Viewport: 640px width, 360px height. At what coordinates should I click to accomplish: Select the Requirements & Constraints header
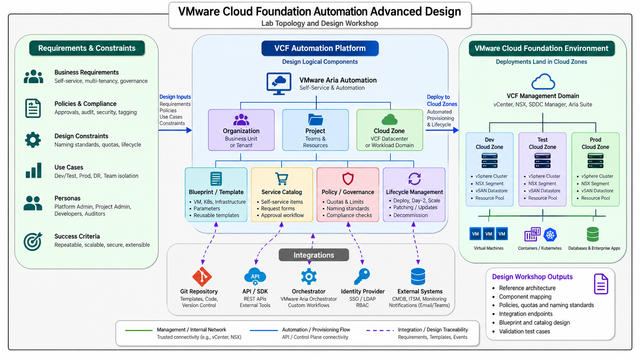[87, 48]
